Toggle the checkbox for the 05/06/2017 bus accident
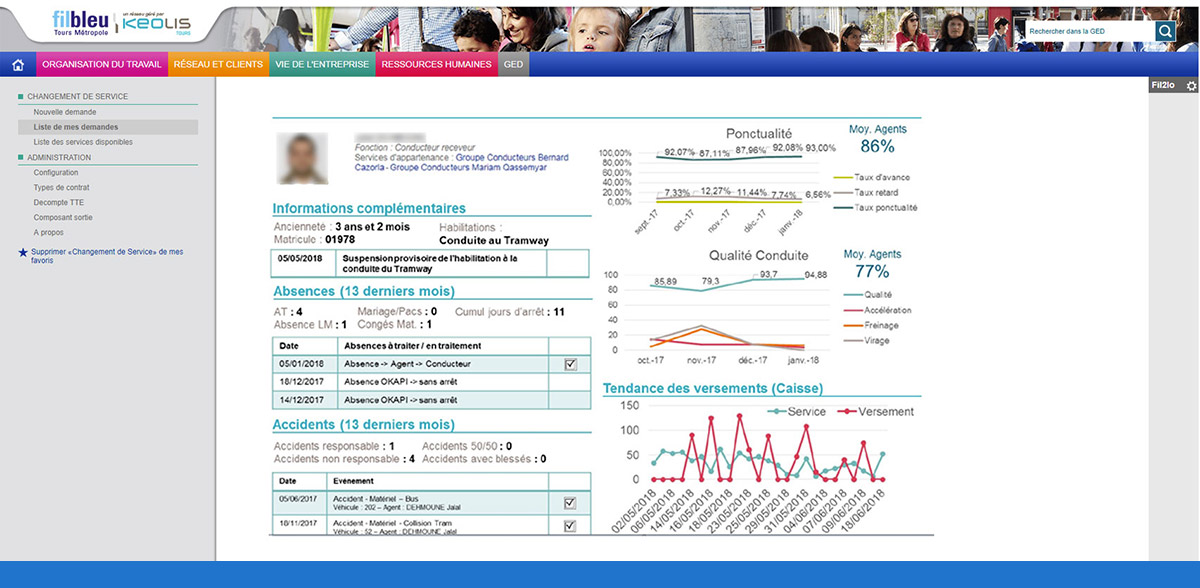This screenshot has height=588, width=1200. pyautogui.click(x=570, y=503)
